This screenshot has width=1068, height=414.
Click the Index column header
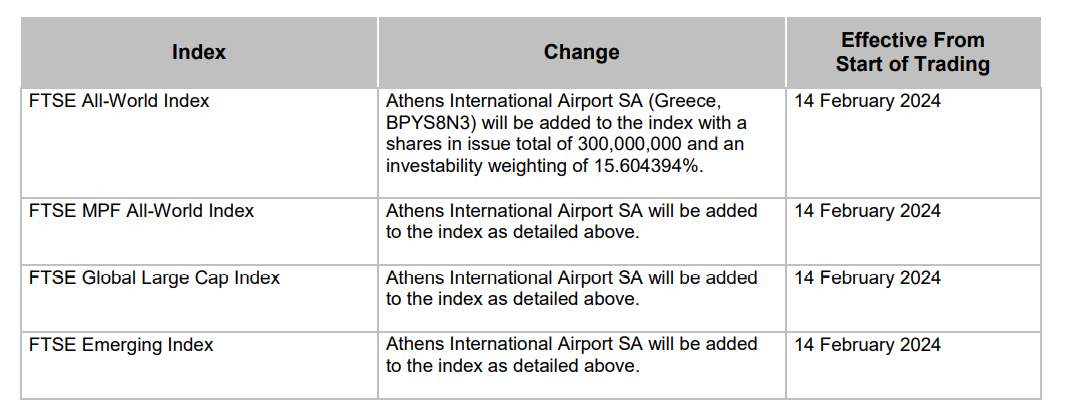pyautogui.click(x=198, y=52)
